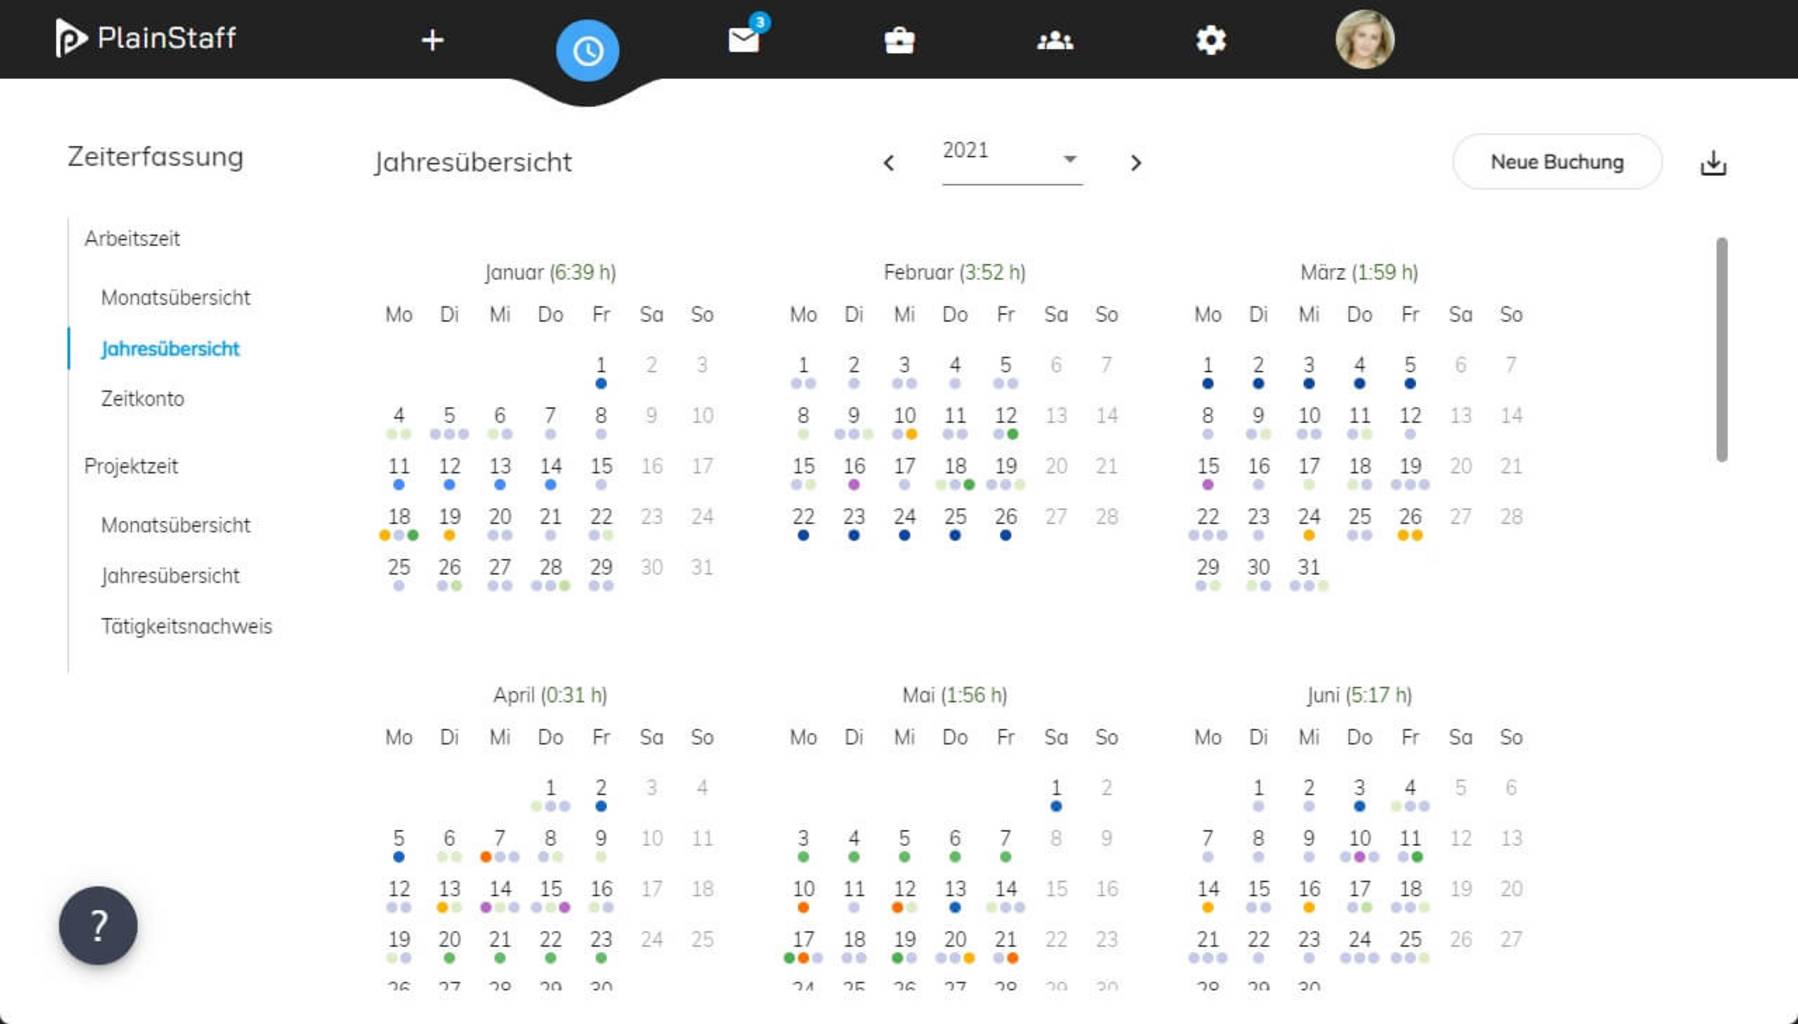Viewport: 1798px width, 1024px height.
Task: Go to next year with right chevron
Action: [1135, 163]
